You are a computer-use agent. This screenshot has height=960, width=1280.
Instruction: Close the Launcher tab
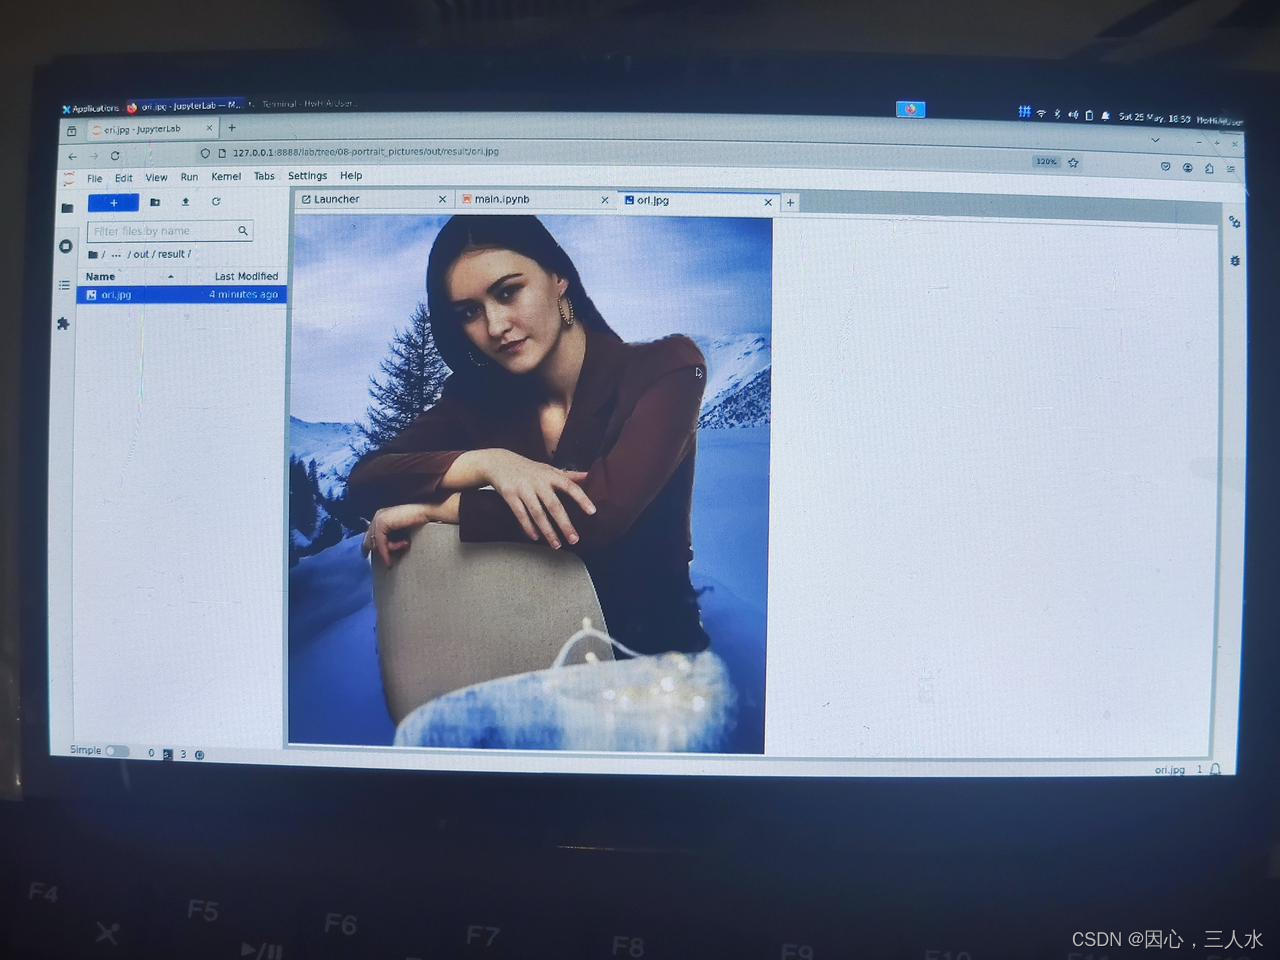click(442, 199)
